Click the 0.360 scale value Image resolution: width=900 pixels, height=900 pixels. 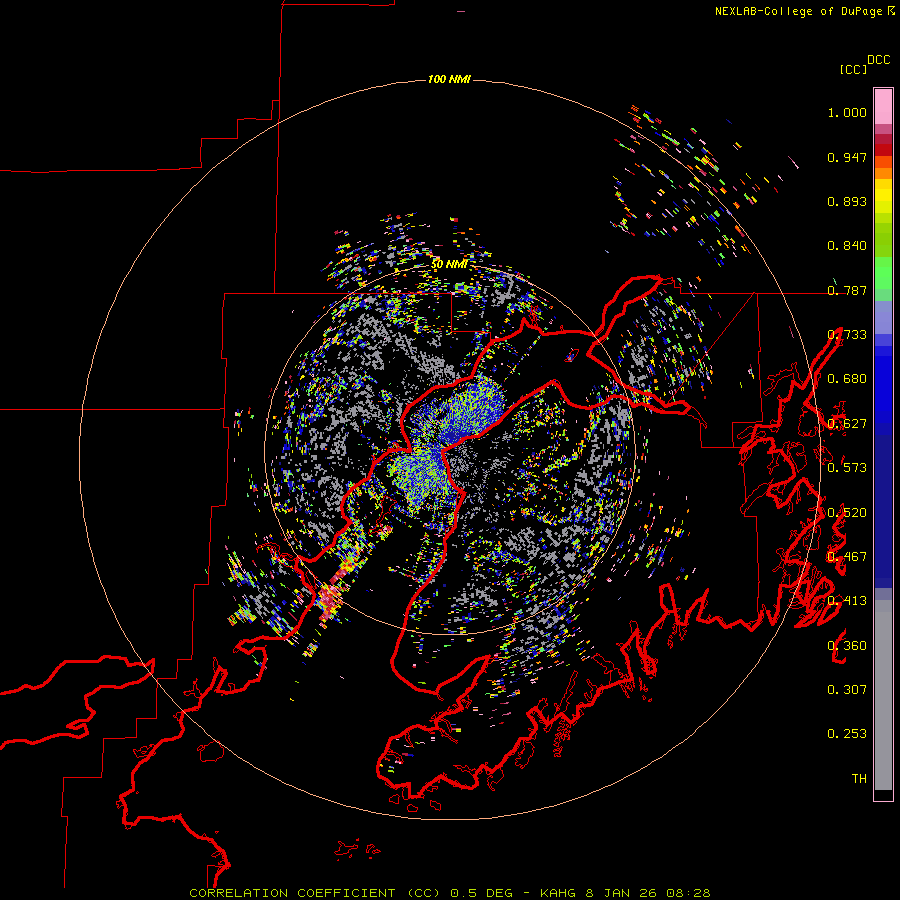pyautogui.click(x=847, y=646)
